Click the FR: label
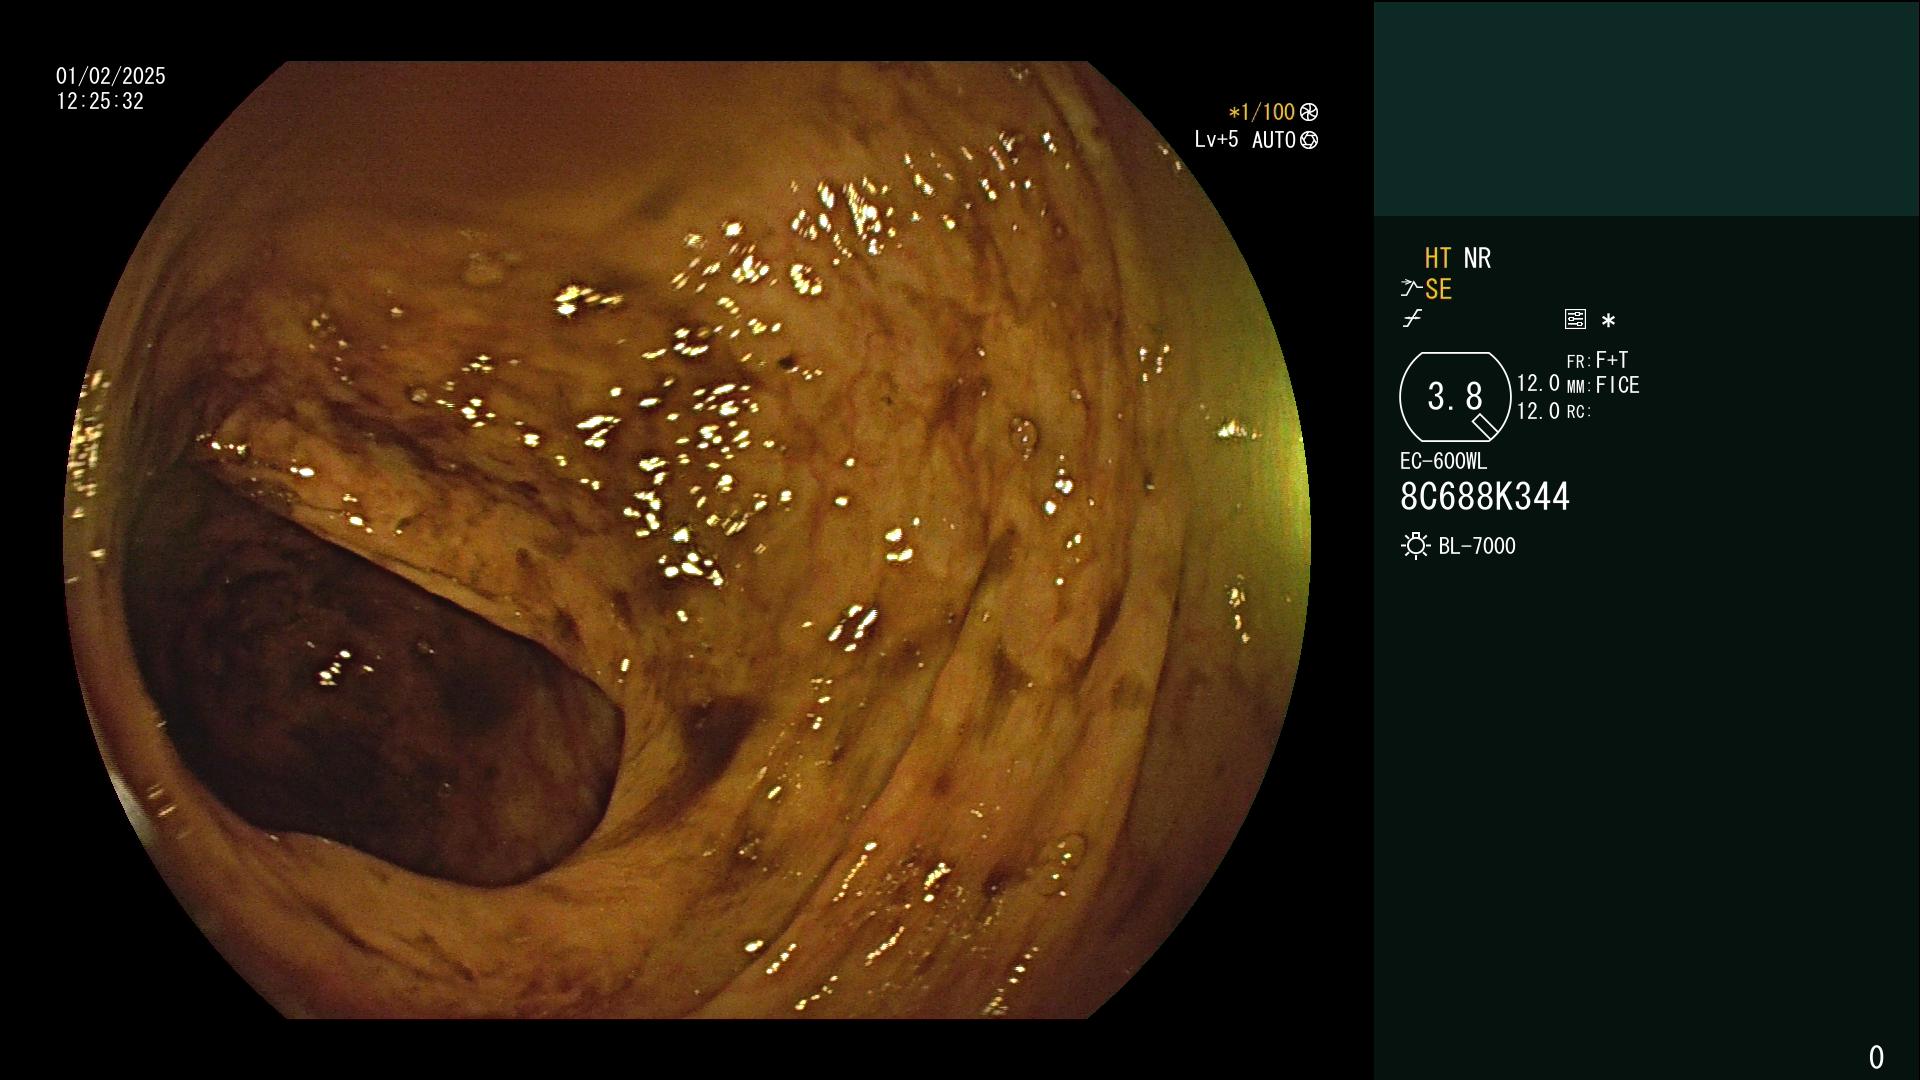Screen dimensions: 1920x1080 (x=1578, y=362)
